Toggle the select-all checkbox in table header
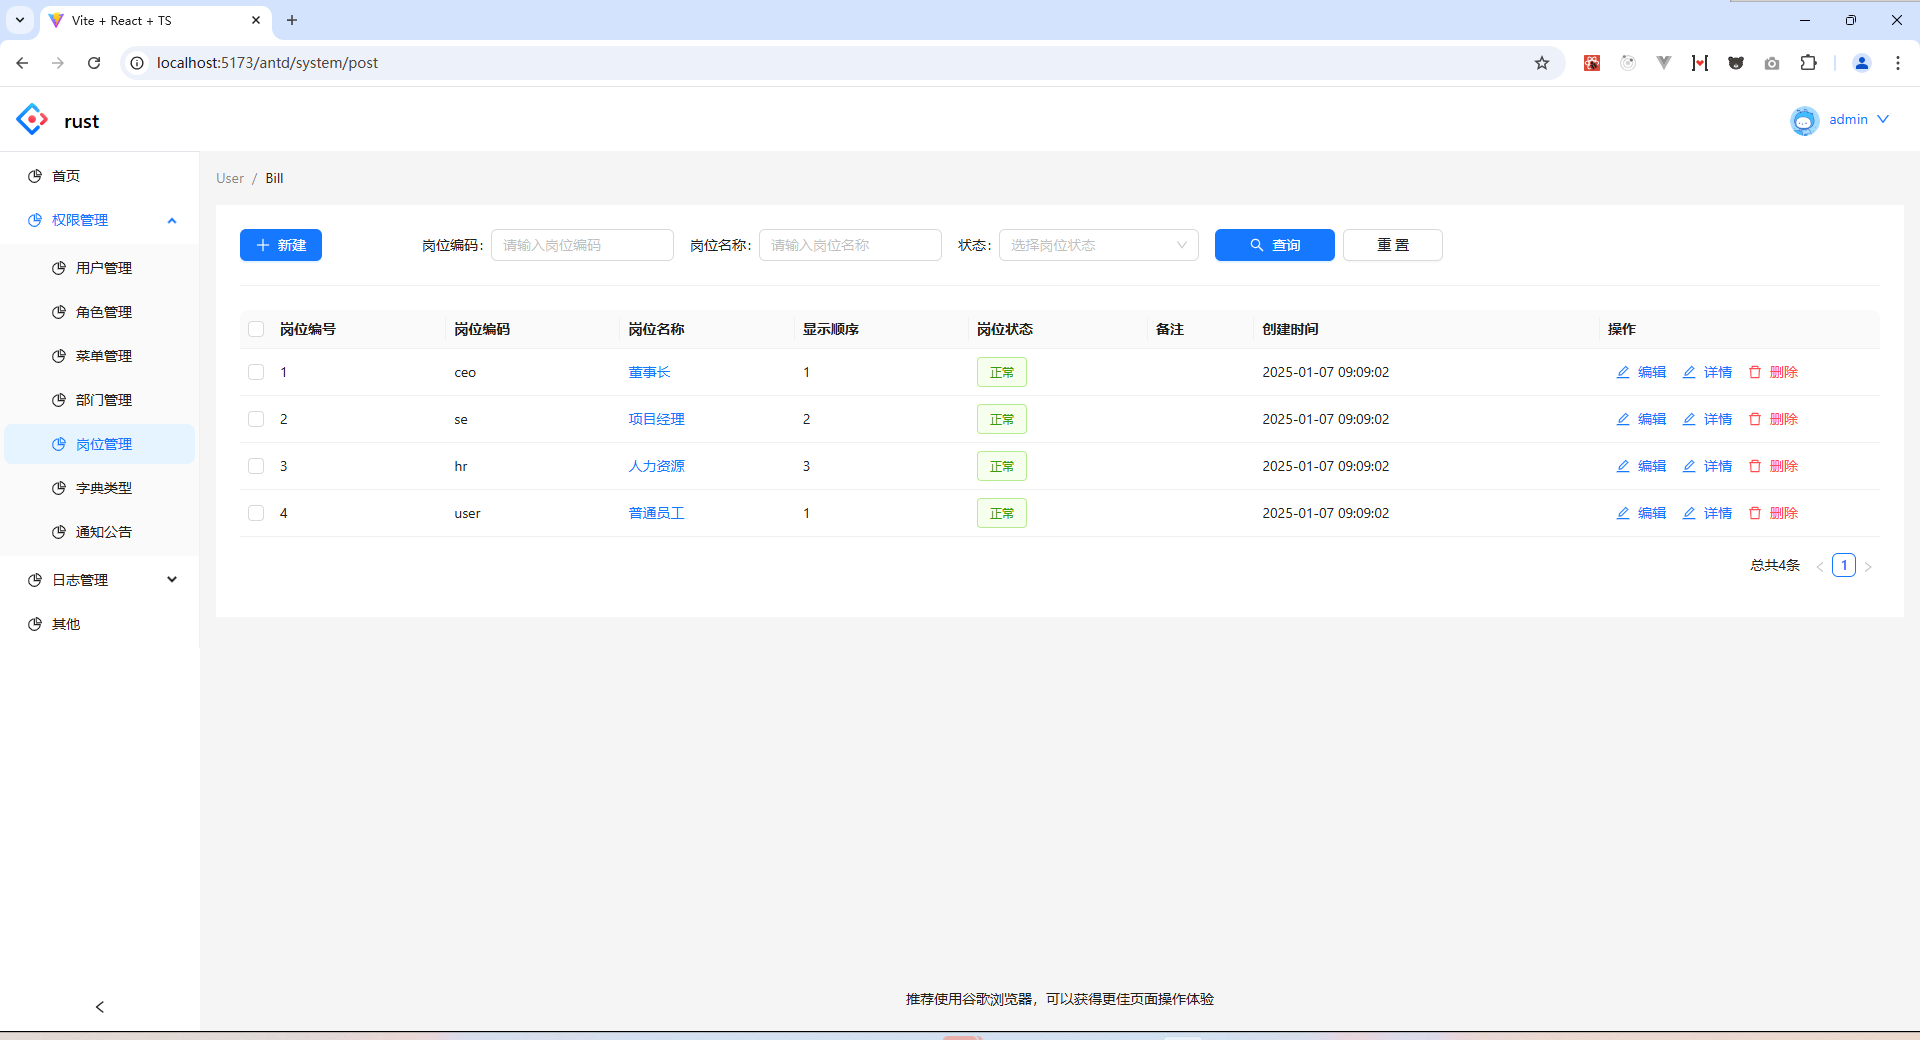The height and width of the screenshot is (1040, 1920). [x=256, y=329]
